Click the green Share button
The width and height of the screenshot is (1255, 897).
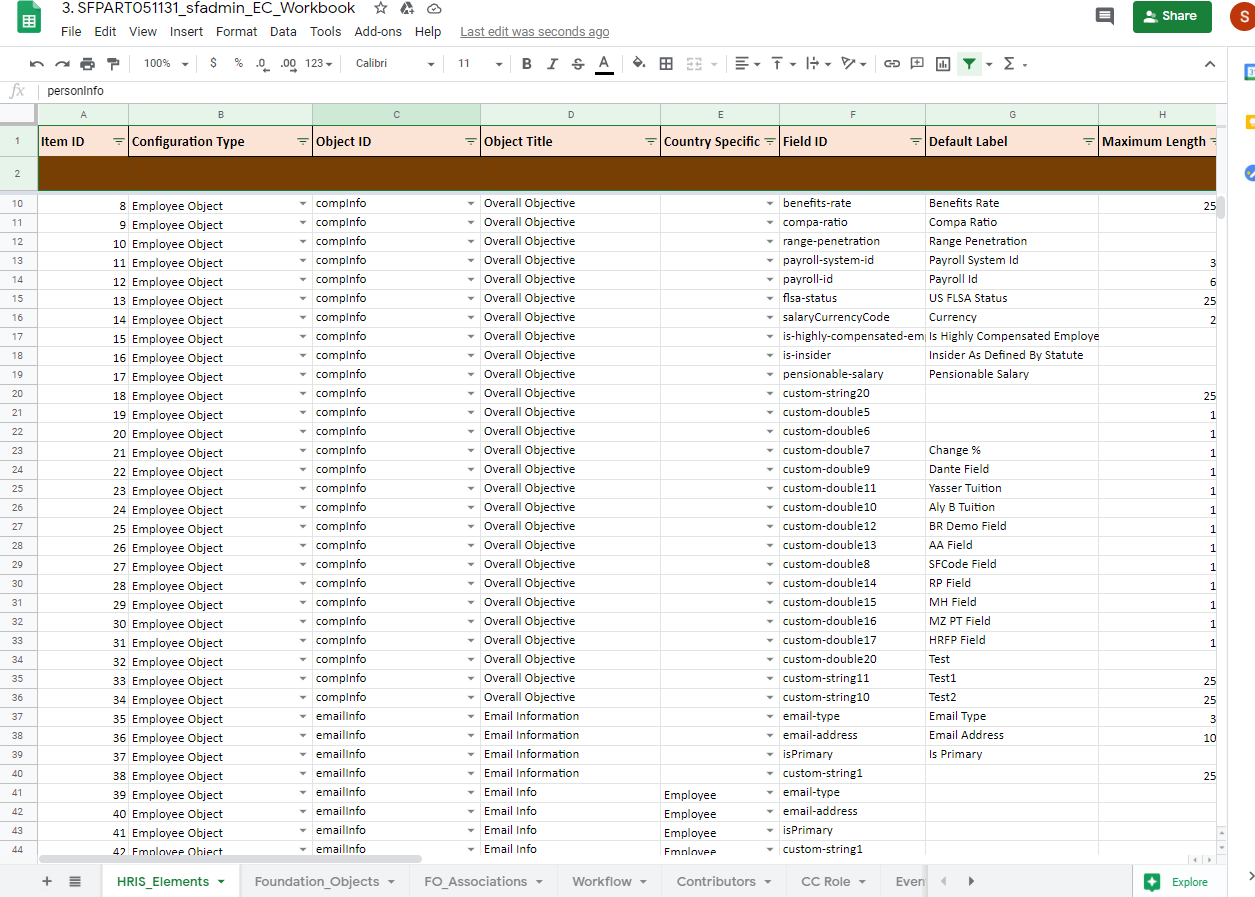pyautogui.click(x=1171, y=16)
